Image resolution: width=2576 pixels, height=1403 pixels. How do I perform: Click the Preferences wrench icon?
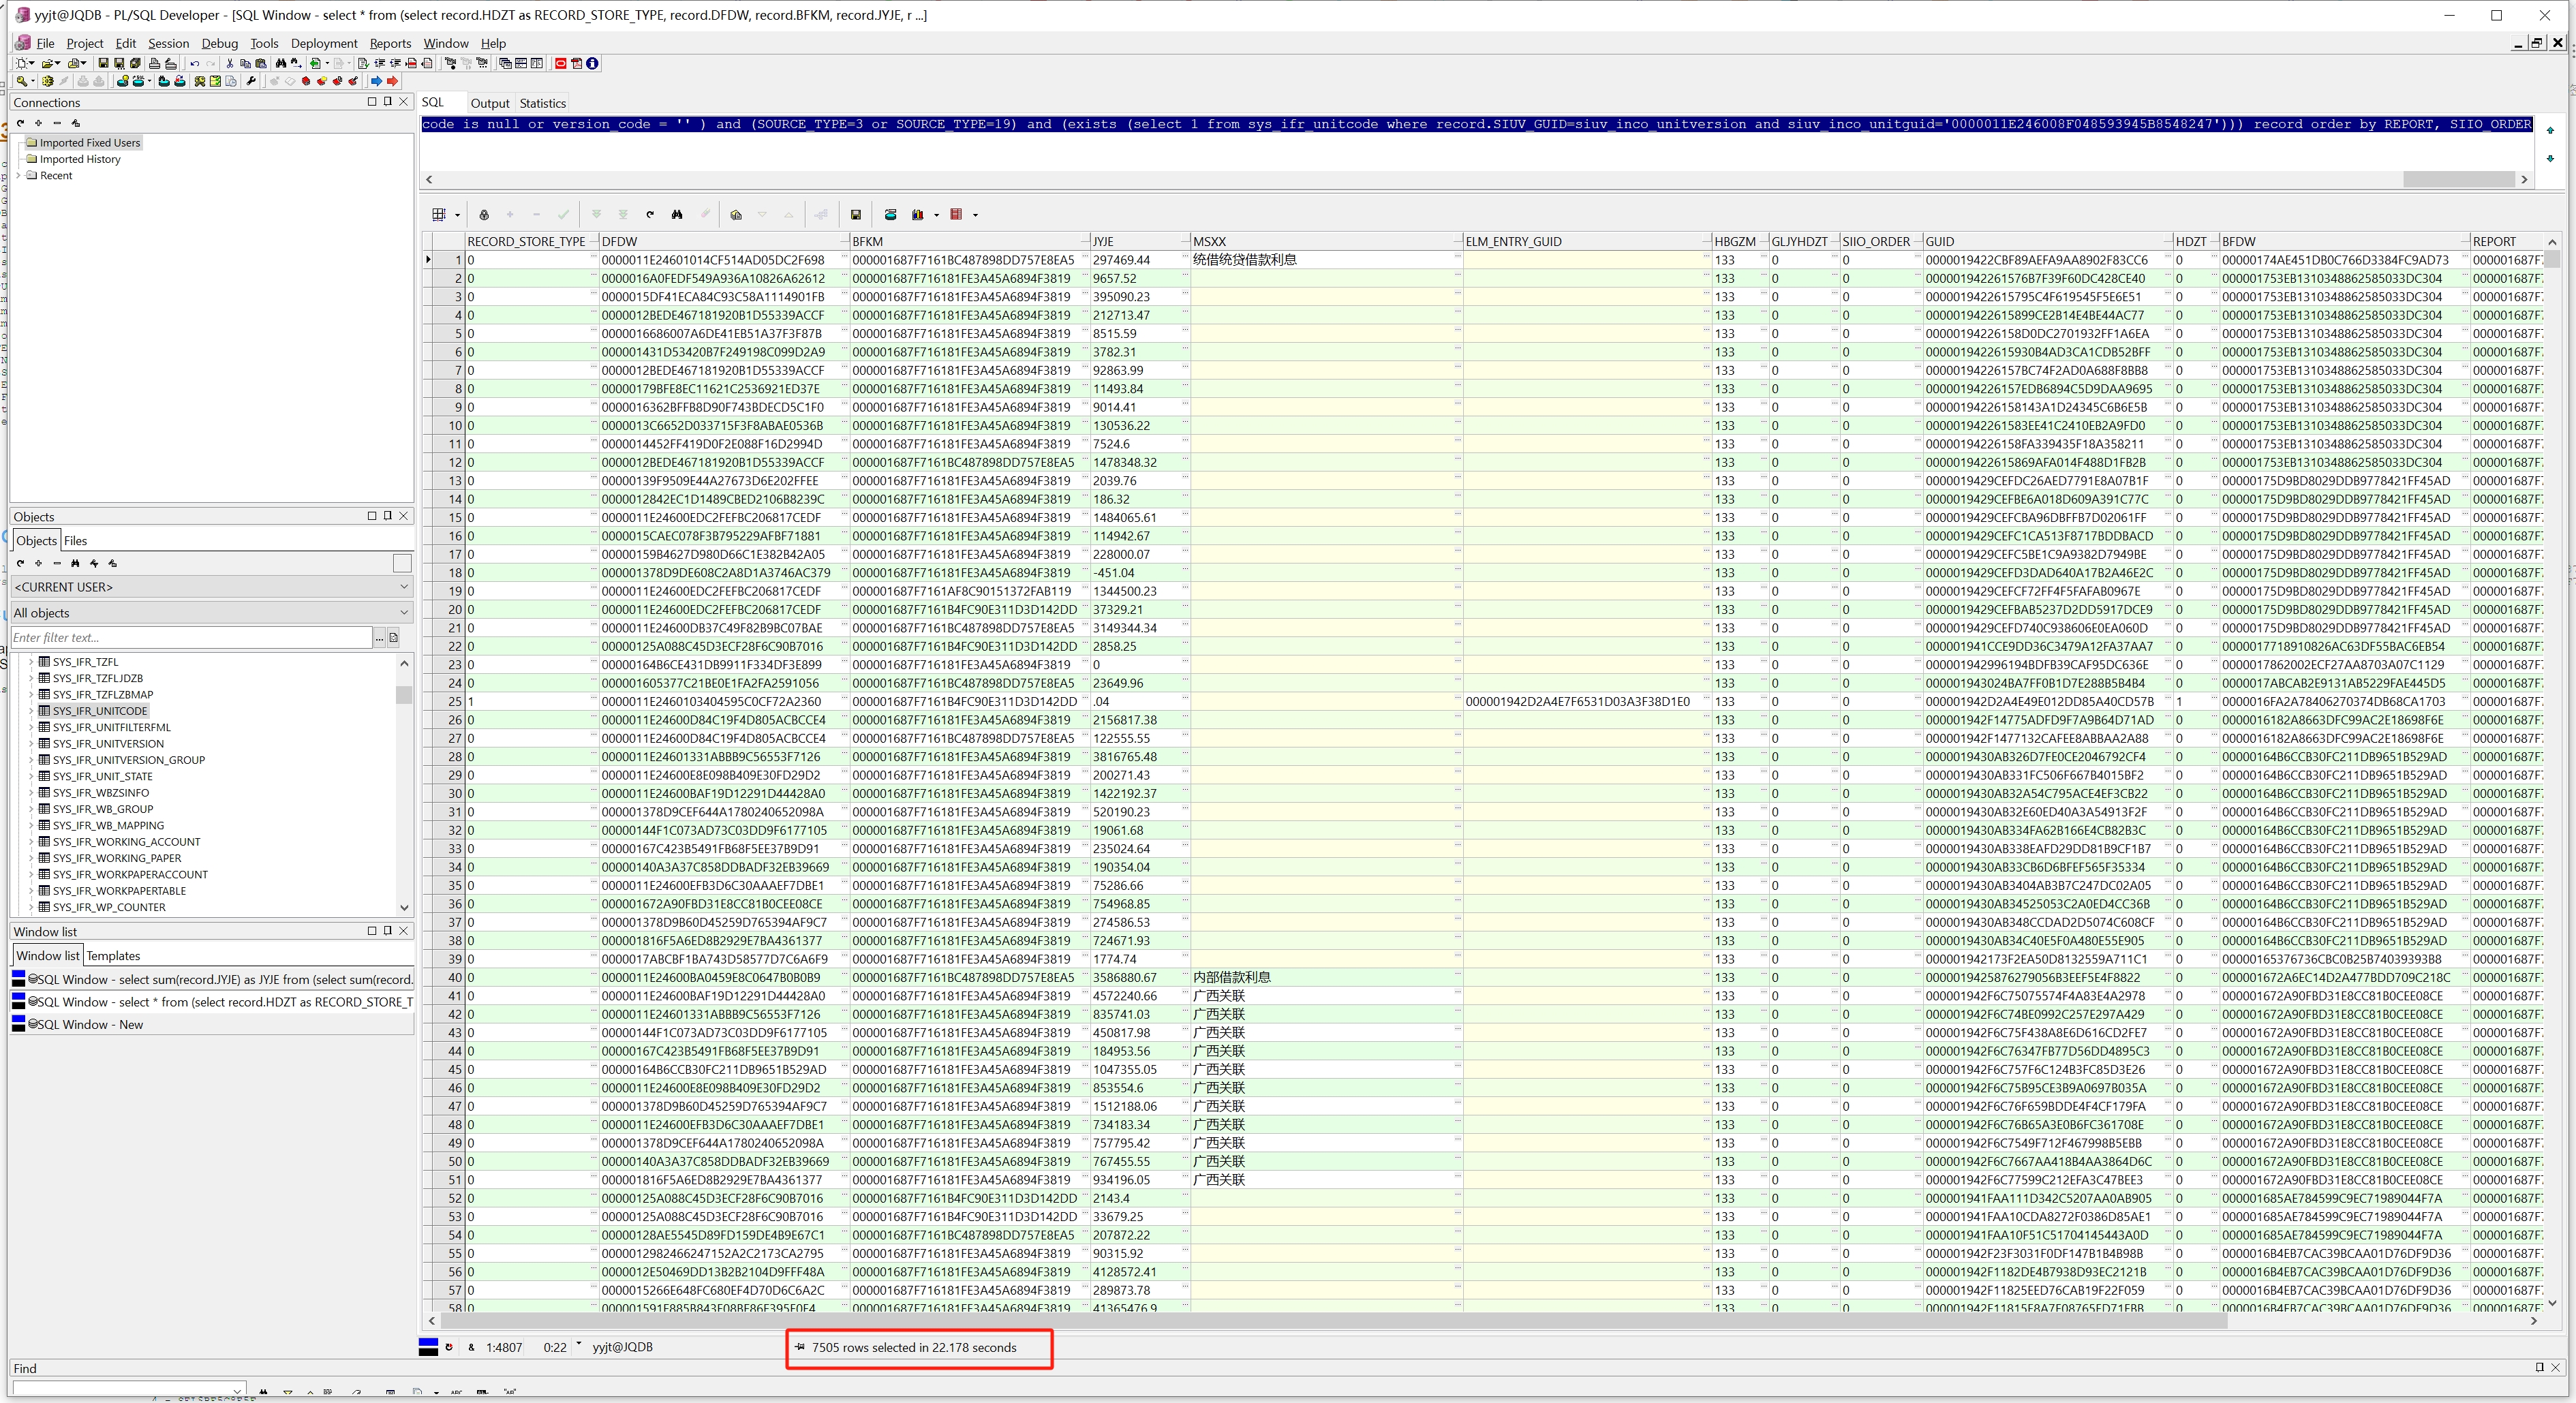pyautogui.click(x=251, y=81)
